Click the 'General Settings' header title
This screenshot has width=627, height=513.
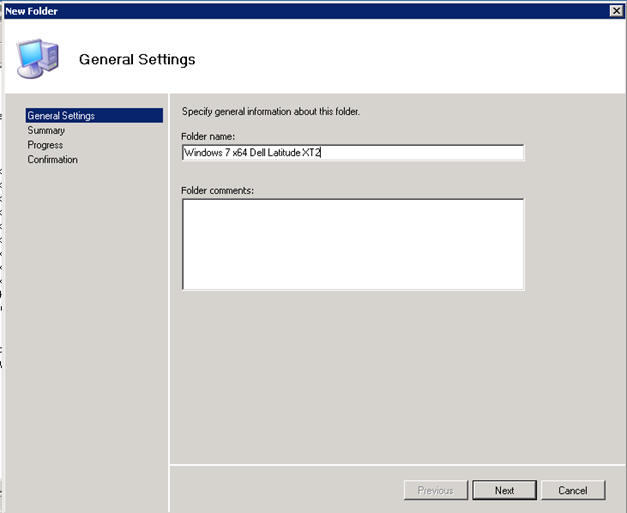tap(137, 59)
